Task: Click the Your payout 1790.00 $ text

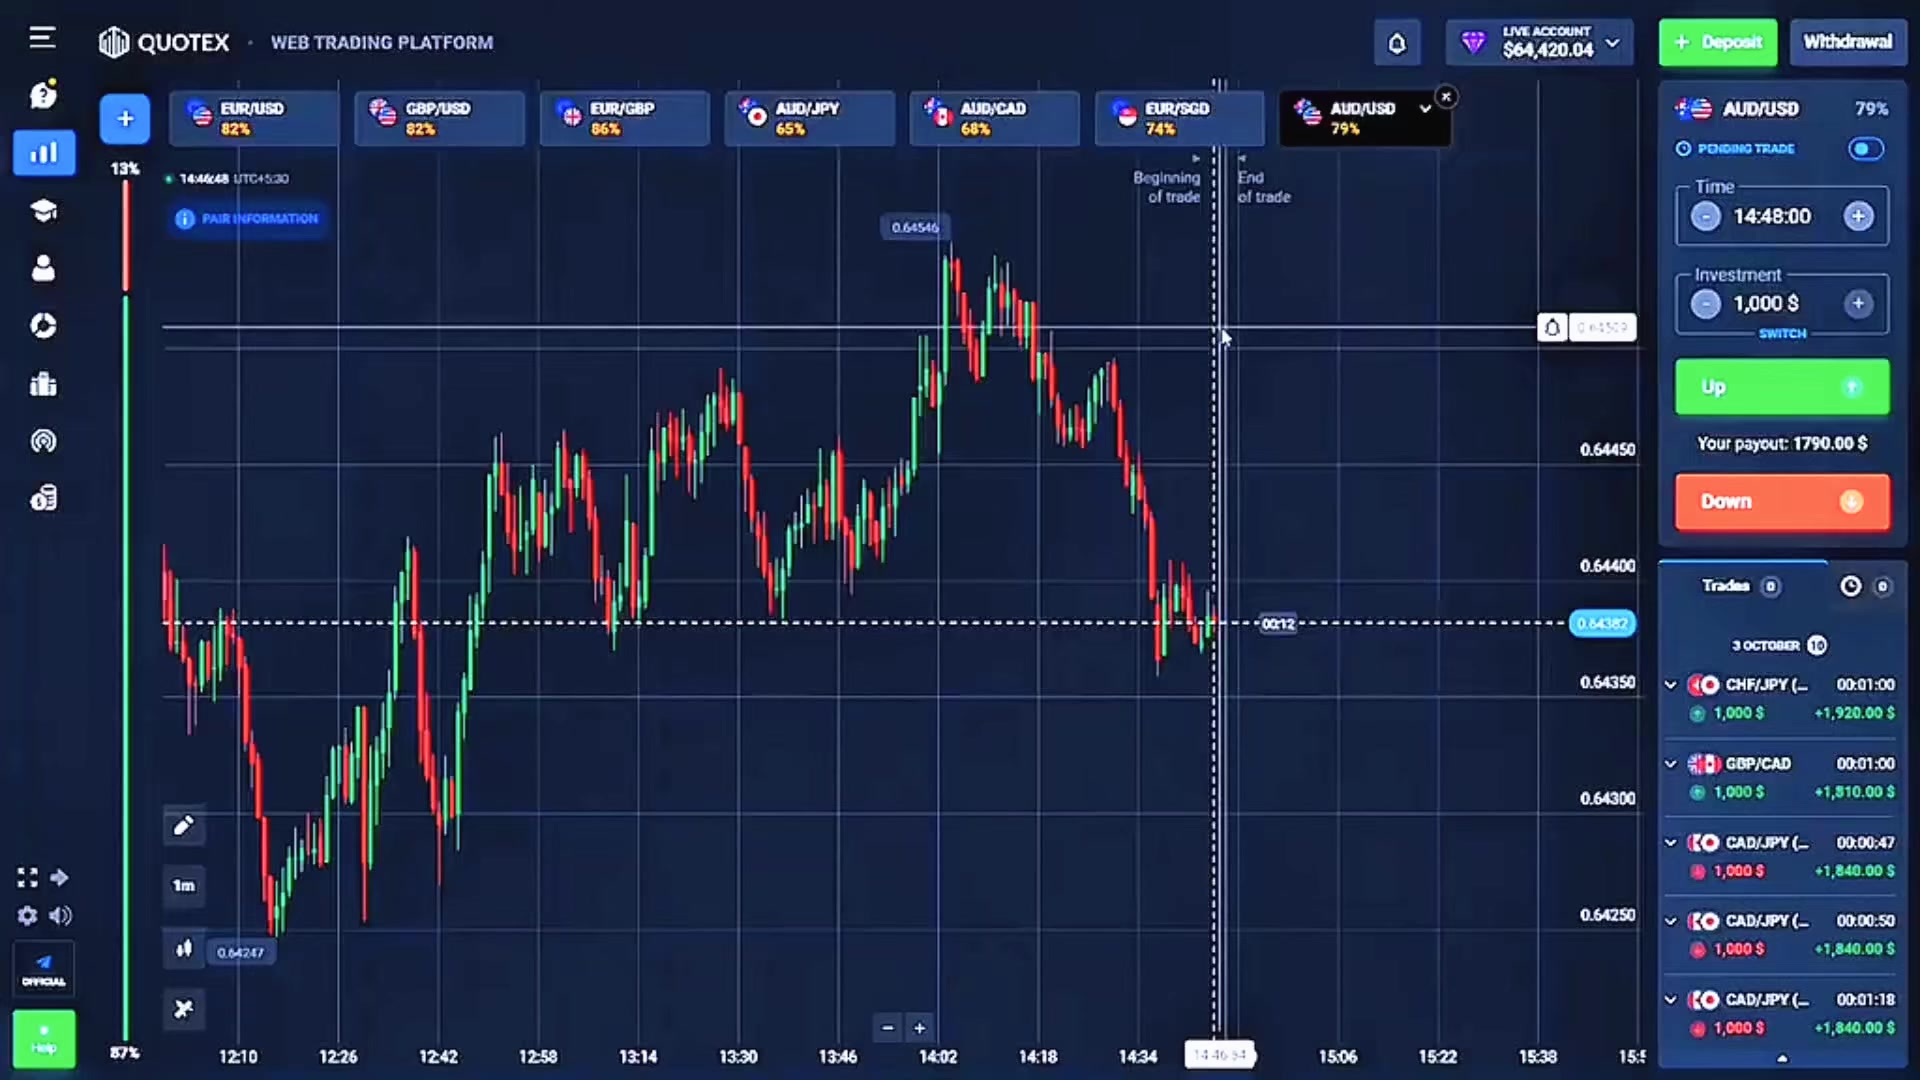Action: click(x=1782, y=444)
